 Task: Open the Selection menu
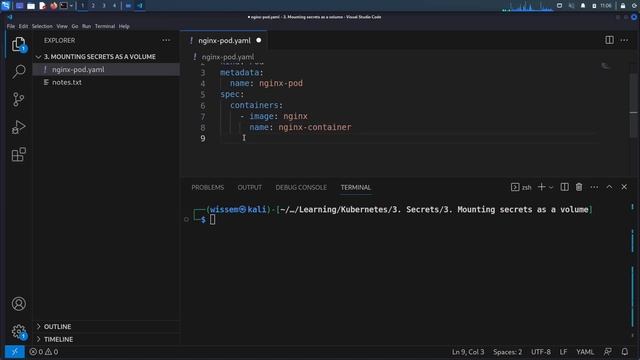(x=42, y=26)
